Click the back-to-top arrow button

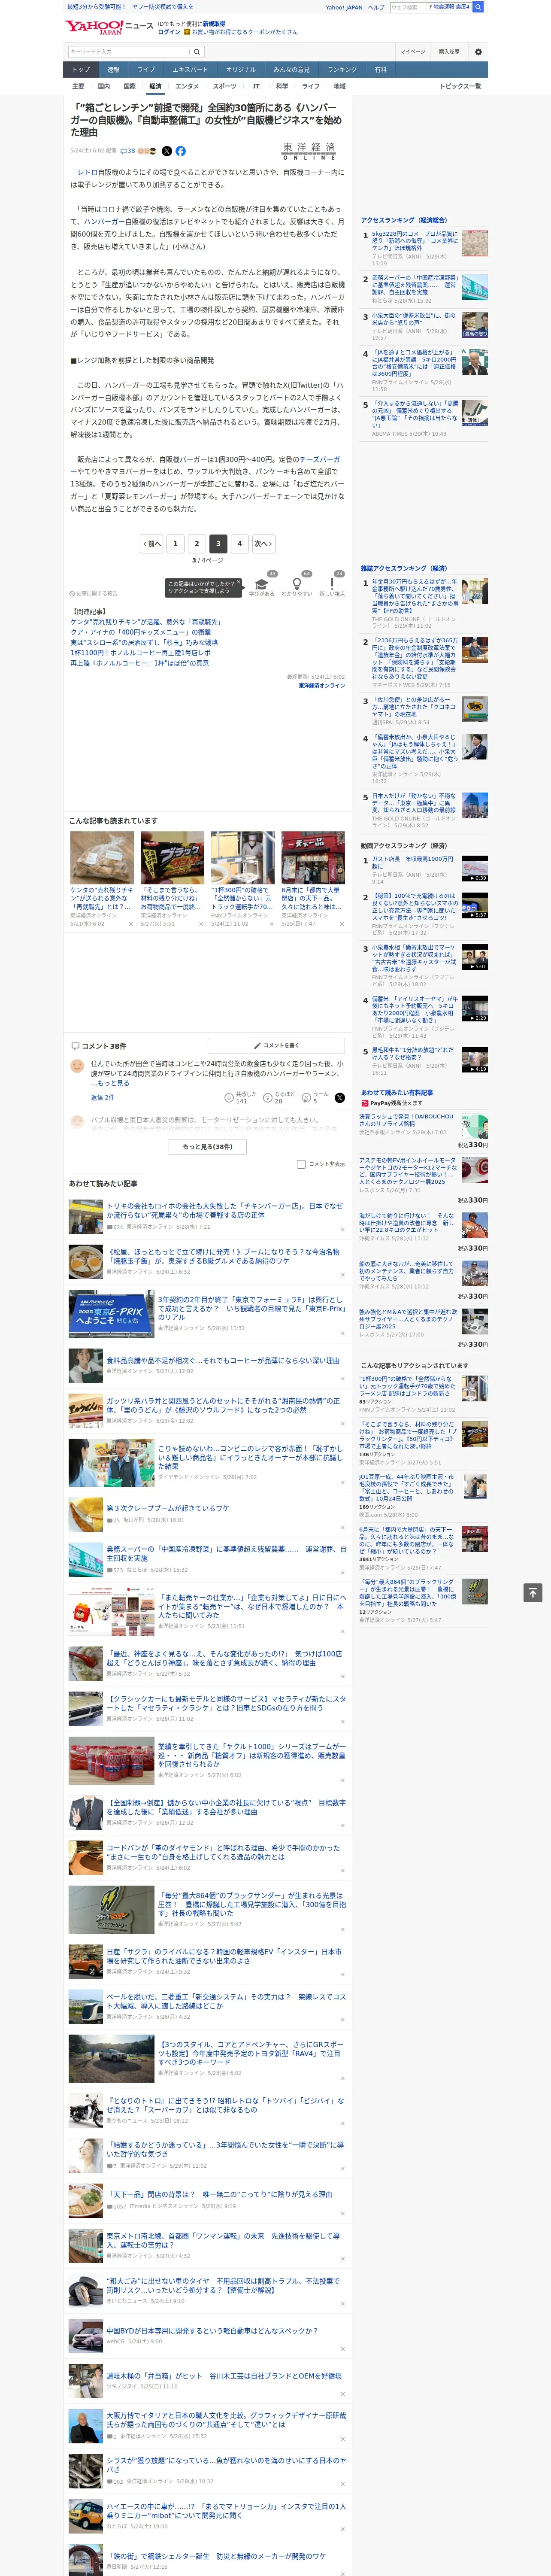[x=533, y=1592]
